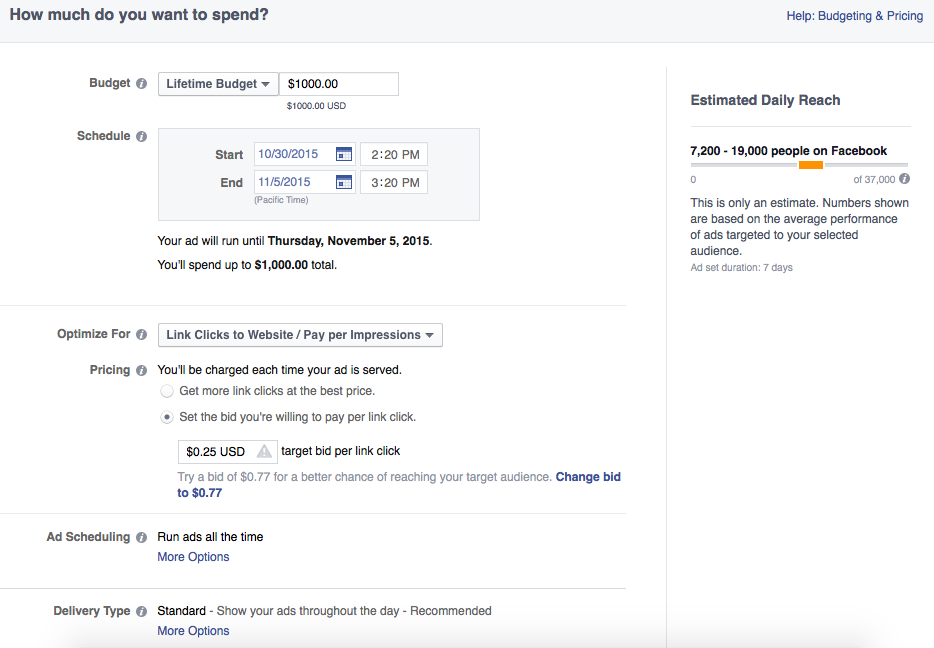Click More Options under Delivery Type
This screenshot has width=934, height=648.
193,631
